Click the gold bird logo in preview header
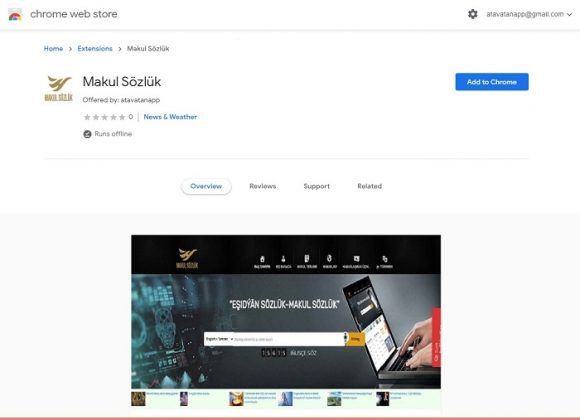The image size is (580, 420). [188, 258]
